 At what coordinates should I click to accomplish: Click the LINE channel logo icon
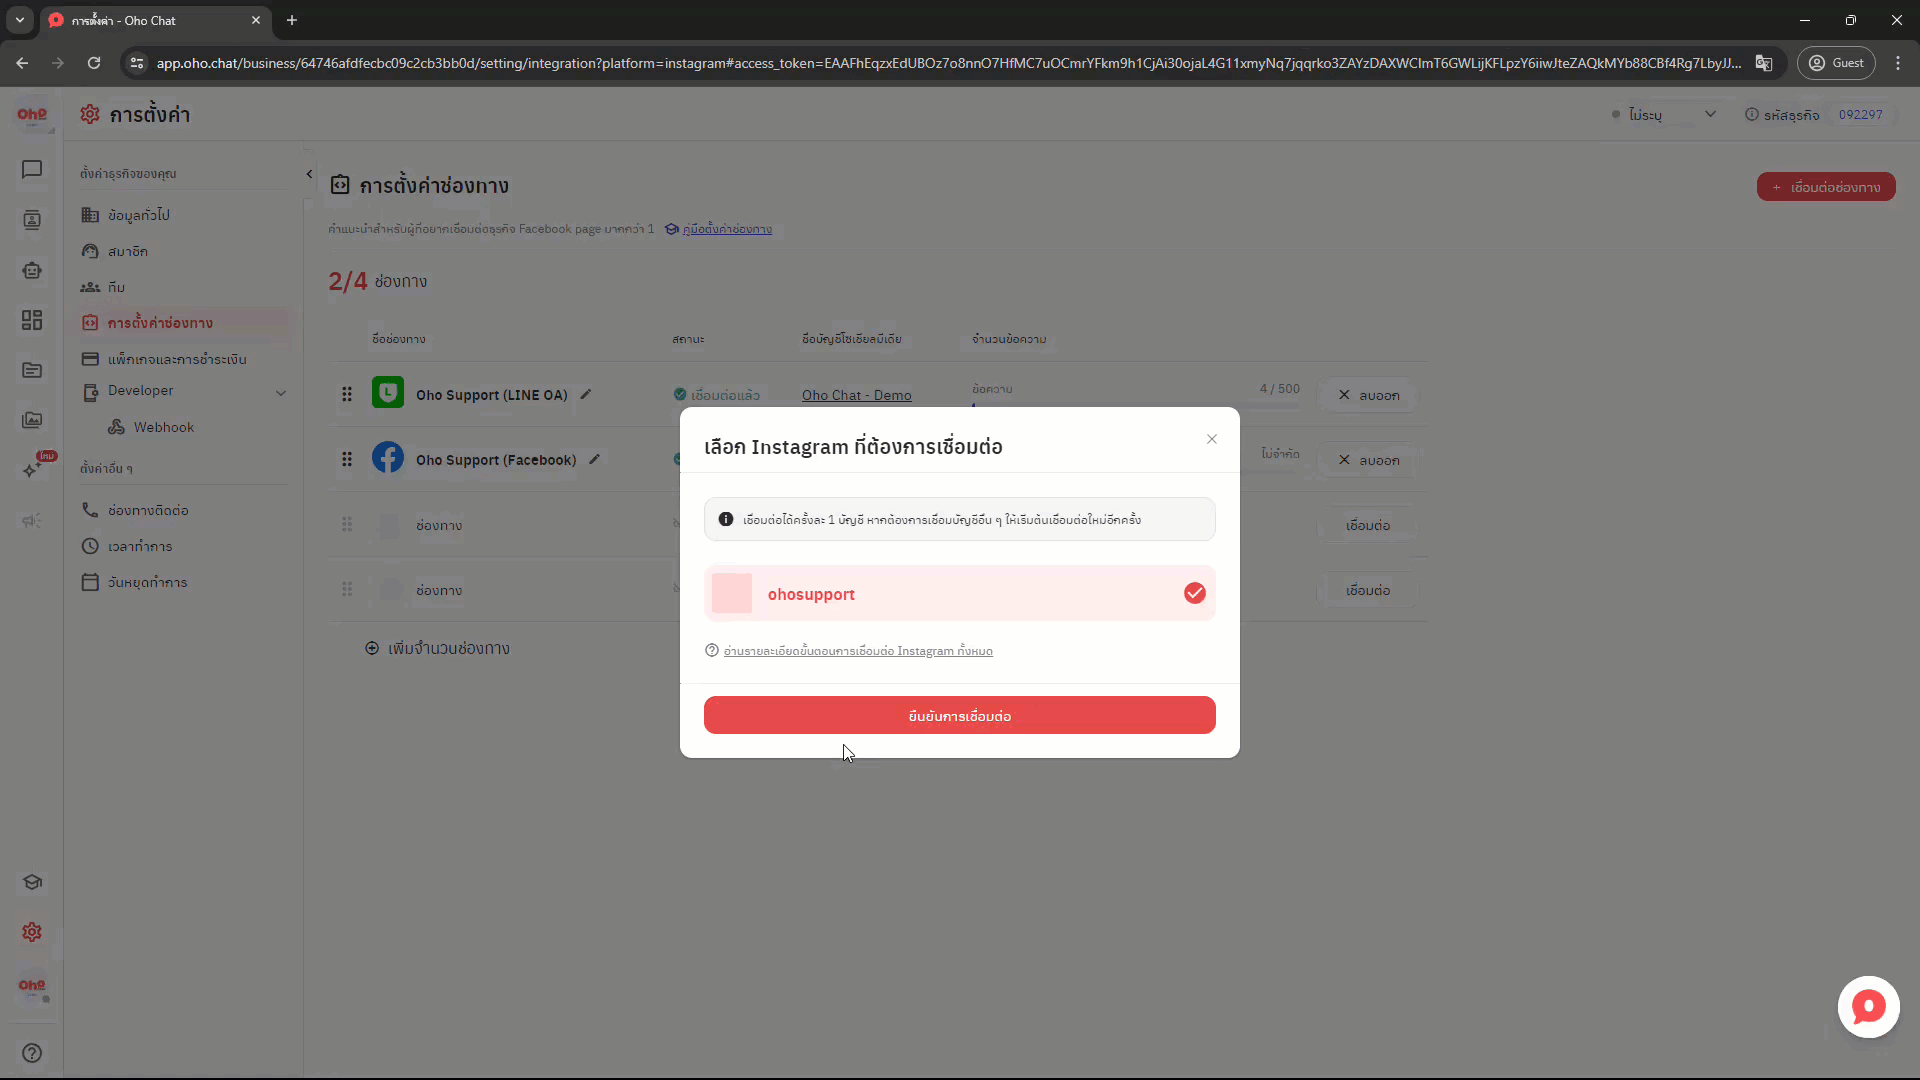pos(388,392)
